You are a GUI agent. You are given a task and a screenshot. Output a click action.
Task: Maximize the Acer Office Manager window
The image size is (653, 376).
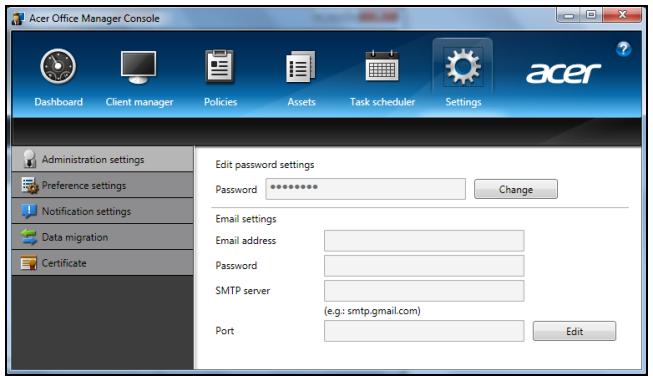(x=591, y=15)
